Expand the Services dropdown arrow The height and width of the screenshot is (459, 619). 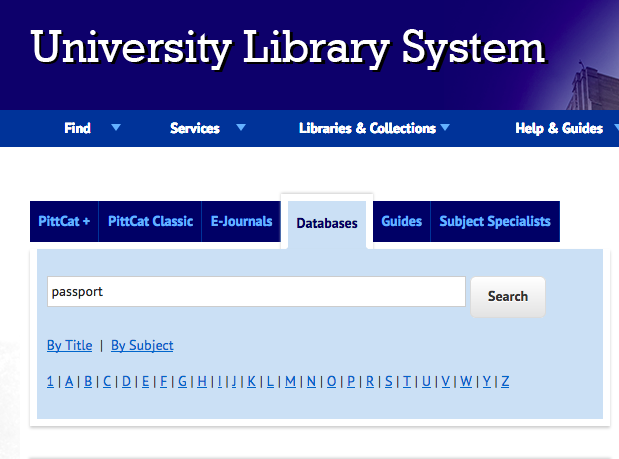(x=241, y=127)
